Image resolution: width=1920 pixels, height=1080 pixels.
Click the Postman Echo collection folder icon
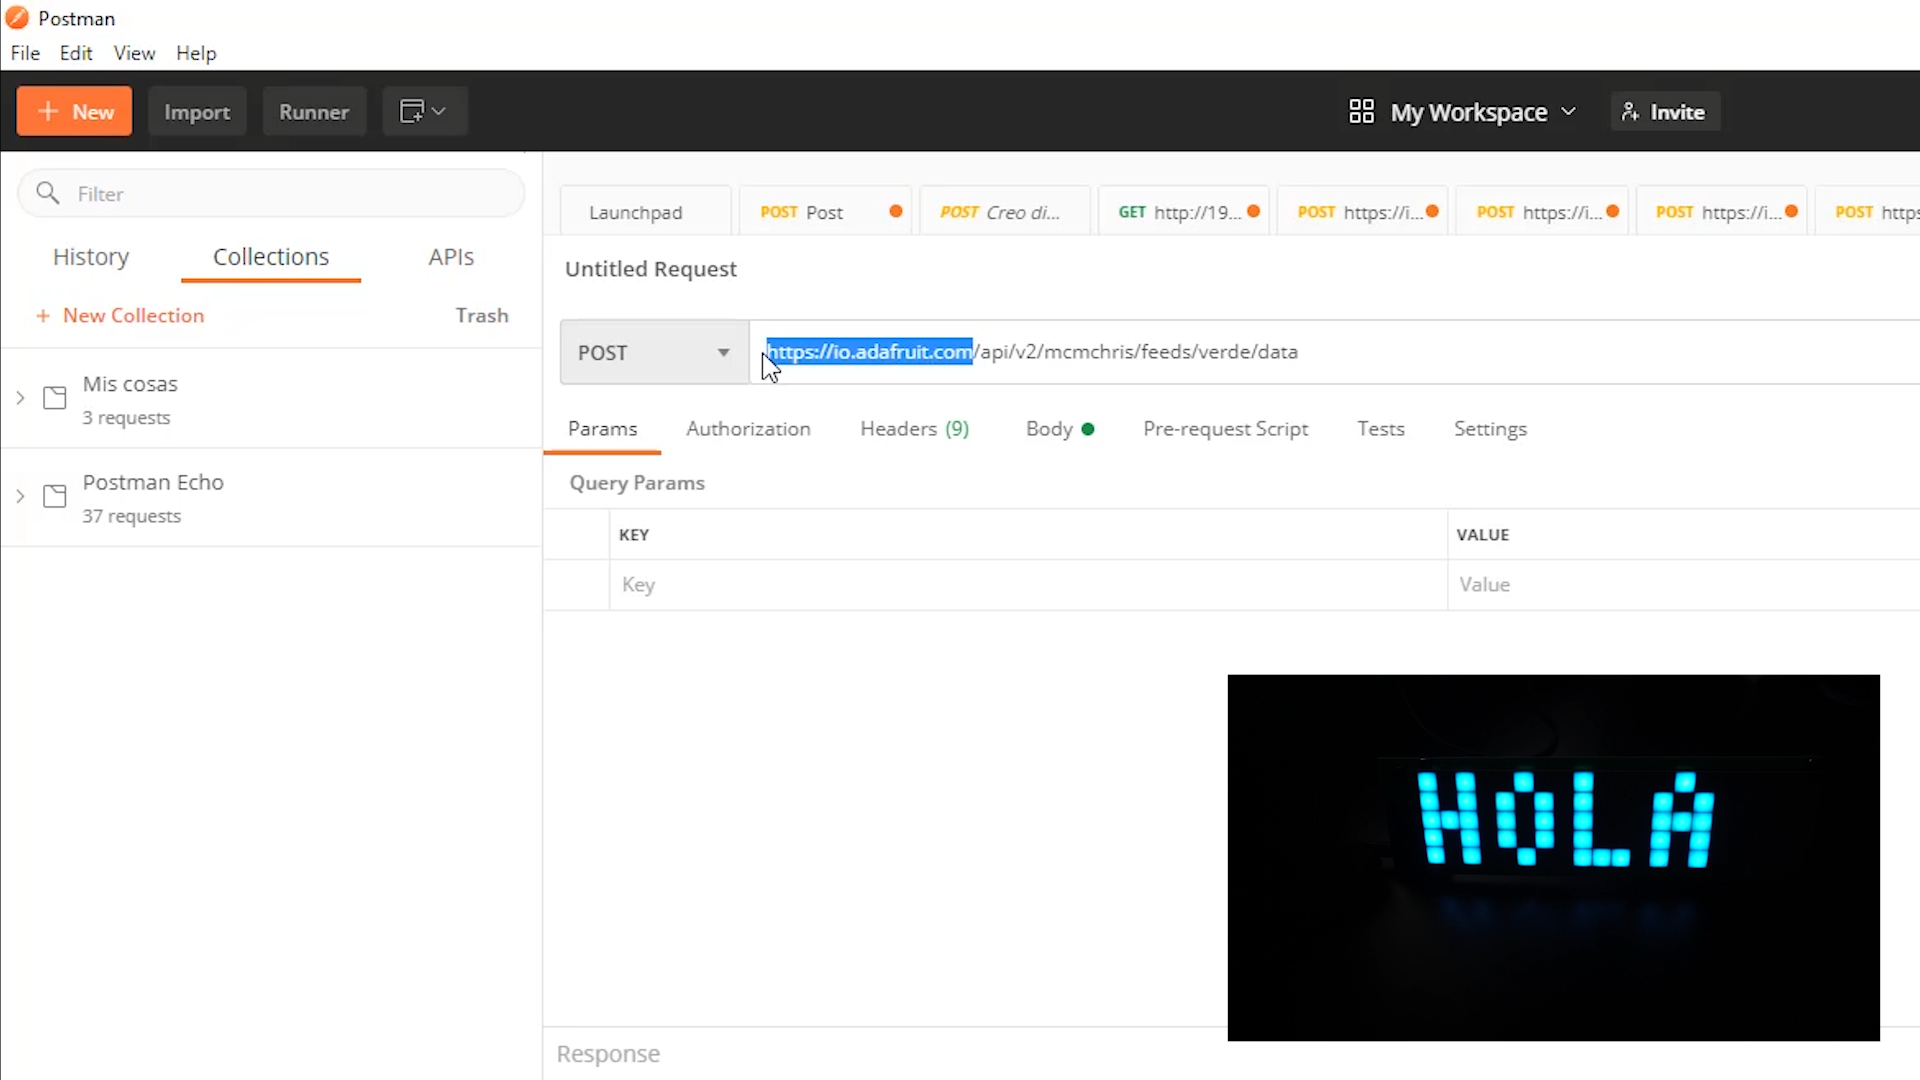(55, 496)
